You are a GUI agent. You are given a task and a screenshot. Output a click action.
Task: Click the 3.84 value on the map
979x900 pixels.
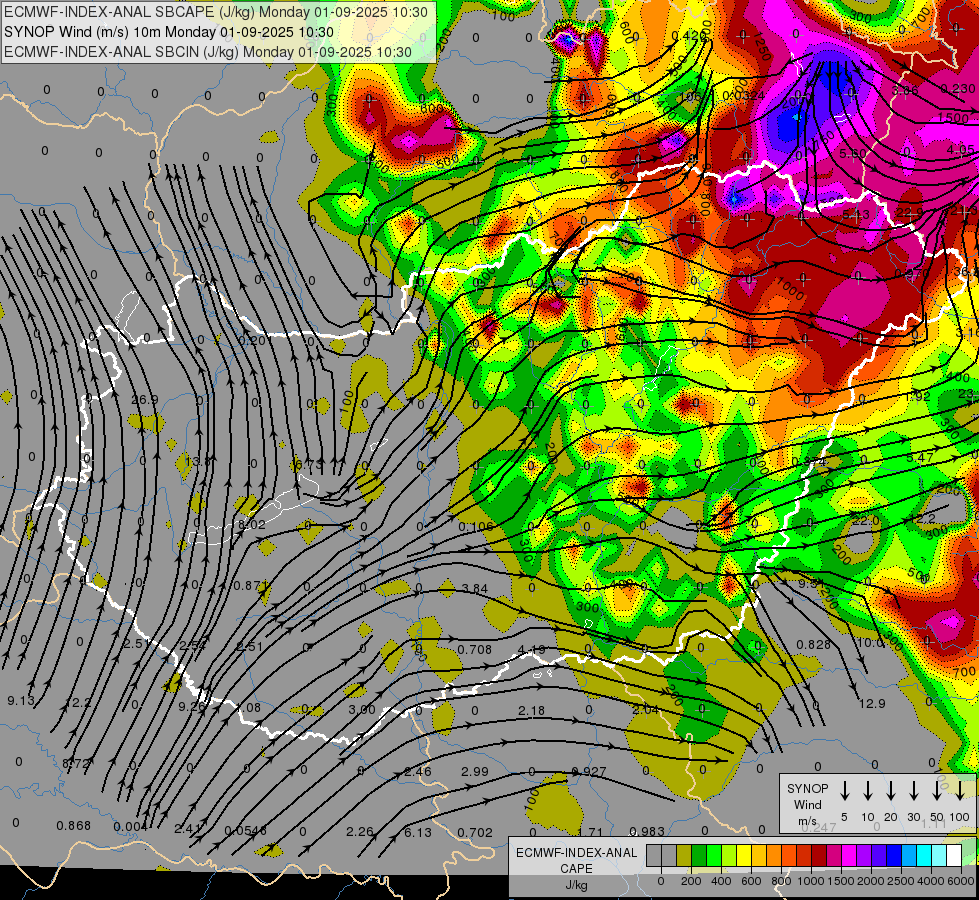pyautogui.click(x=475, y=588)
